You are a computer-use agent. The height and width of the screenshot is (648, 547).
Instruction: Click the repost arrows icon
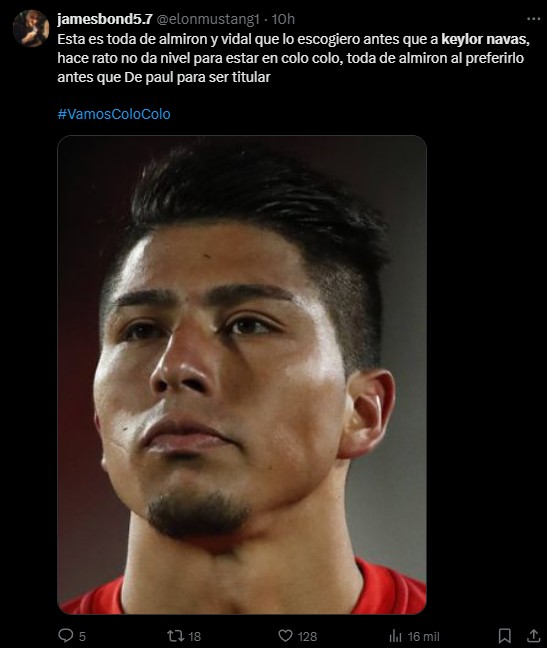(x=175, y=635)
